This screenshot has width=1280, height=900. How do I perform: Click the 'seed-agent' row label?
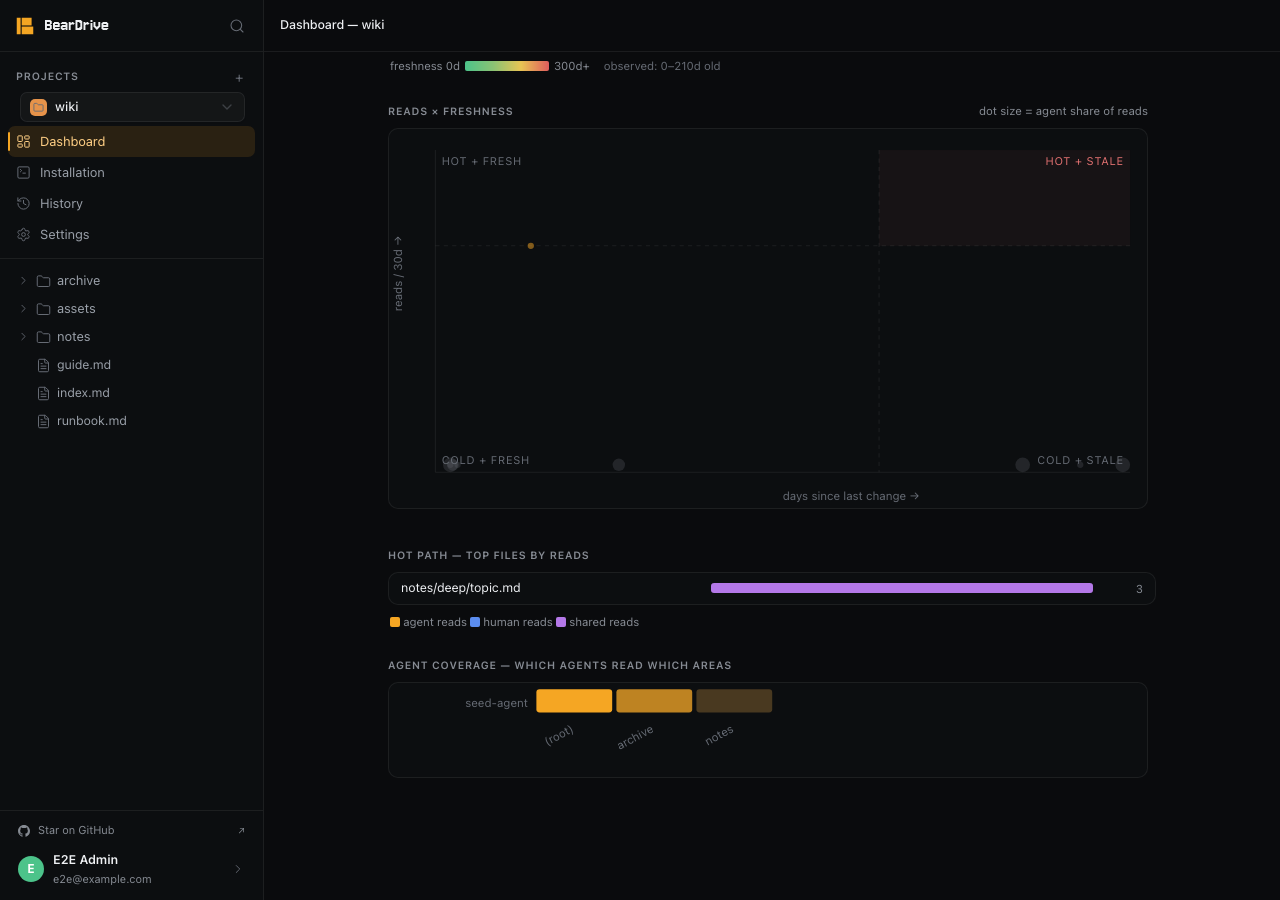pos(496,703)
